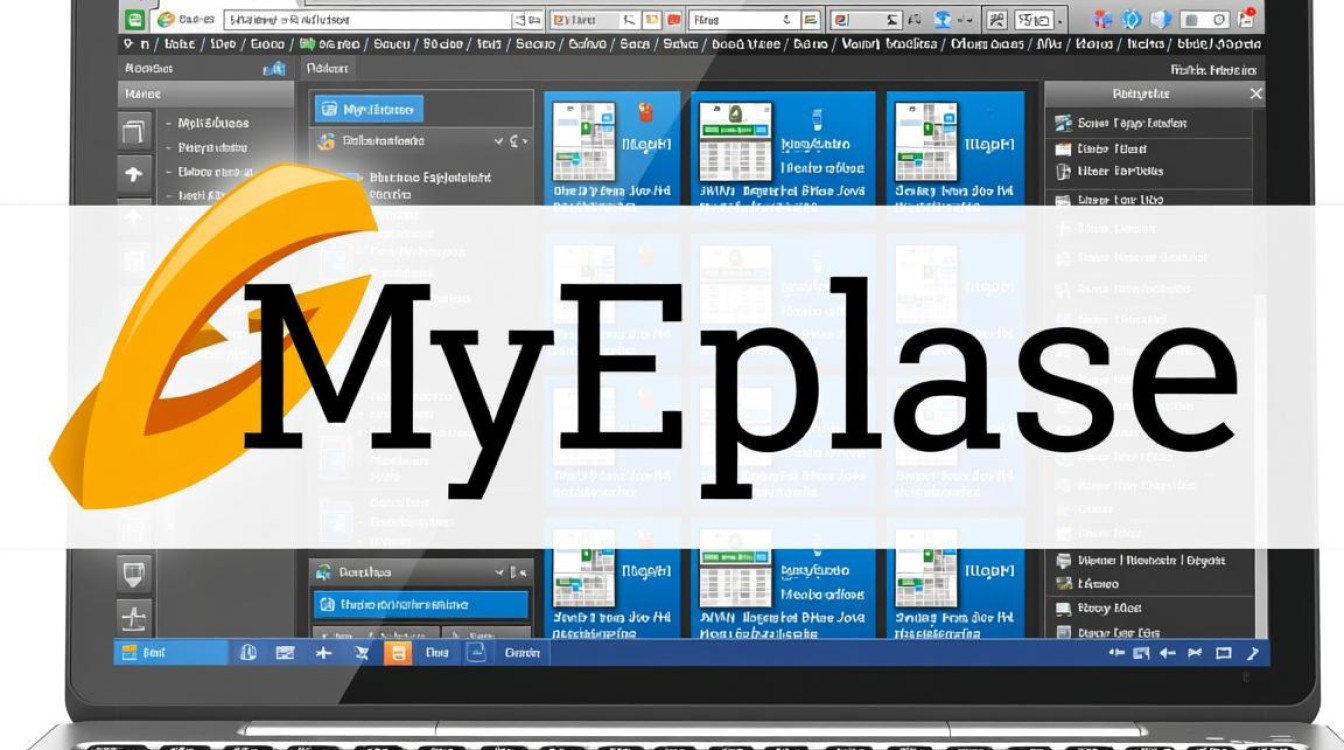The width and height of the screenshot is (1344, 750).
Task: Click the plus icon in the bottom taskbar
Action: coord(322,653)
